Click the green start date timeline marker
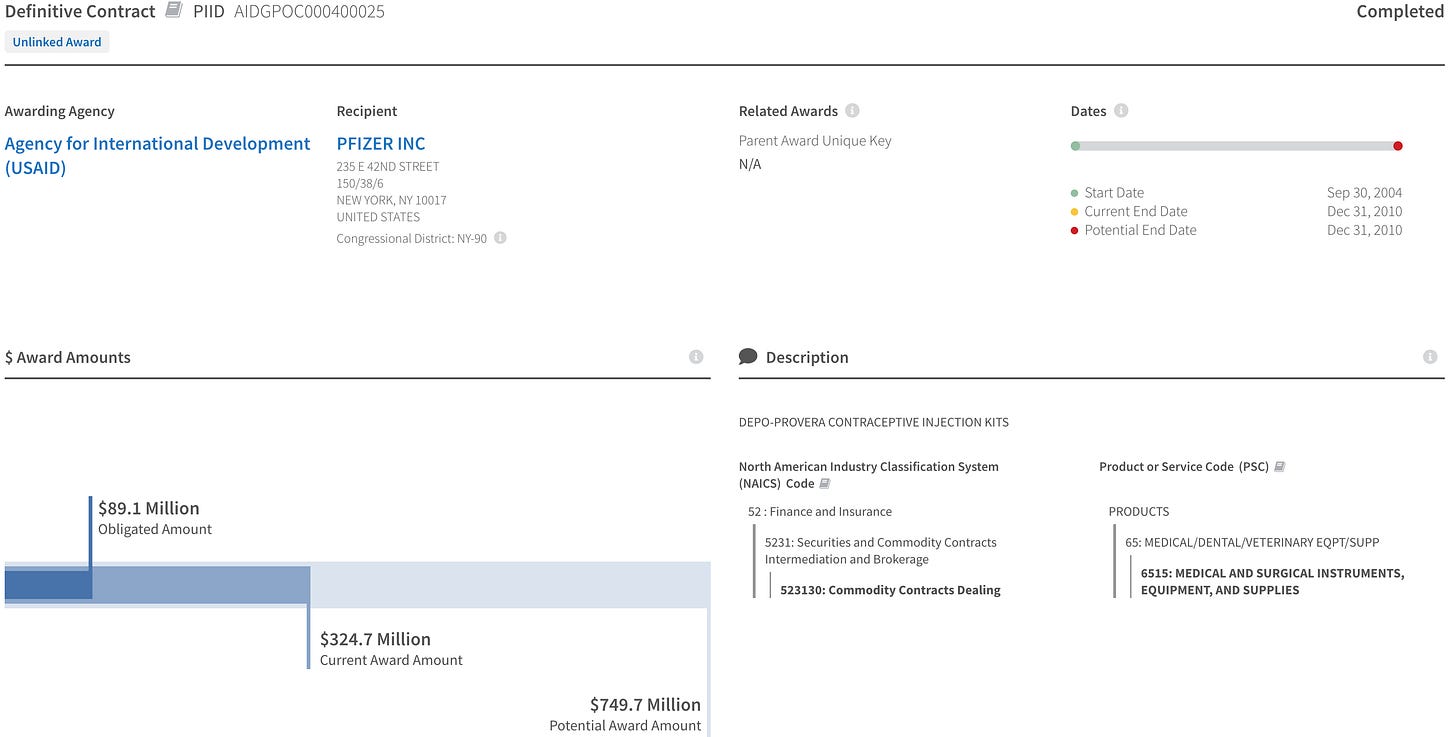Image resolution: width=1456 pixels, height=737 pixels. tap(1075, 146)
